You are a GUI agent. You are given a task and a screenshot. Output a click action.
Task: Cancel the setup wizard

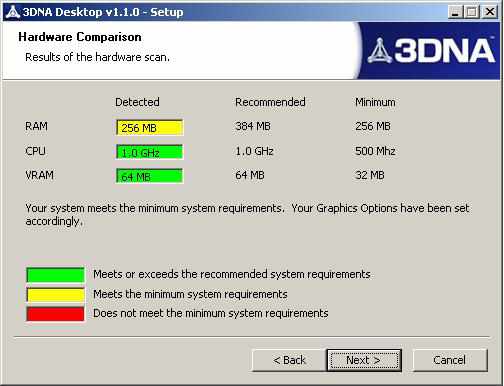[450, 360]
